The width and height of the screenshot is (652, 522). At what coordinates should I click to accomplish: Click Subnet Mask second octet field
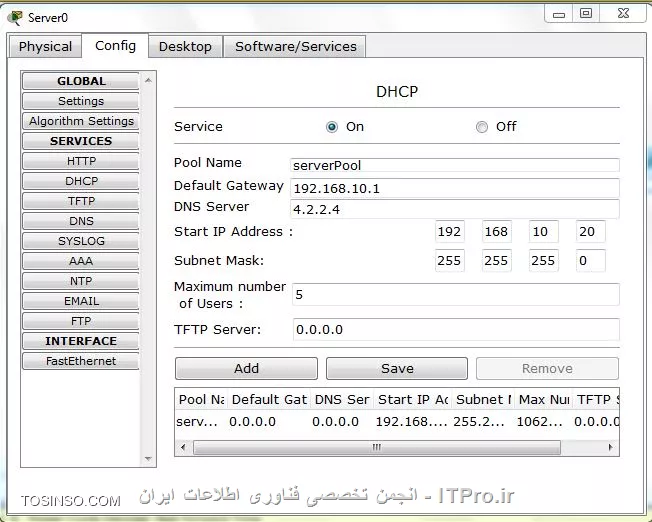(x=496, y=260)
